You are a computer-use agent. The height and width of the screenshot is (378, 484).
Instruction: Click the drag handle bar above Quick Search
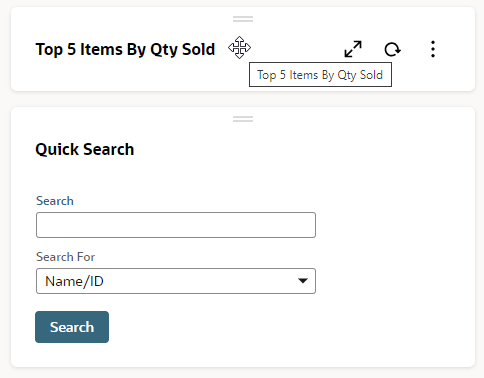(243, 119)
